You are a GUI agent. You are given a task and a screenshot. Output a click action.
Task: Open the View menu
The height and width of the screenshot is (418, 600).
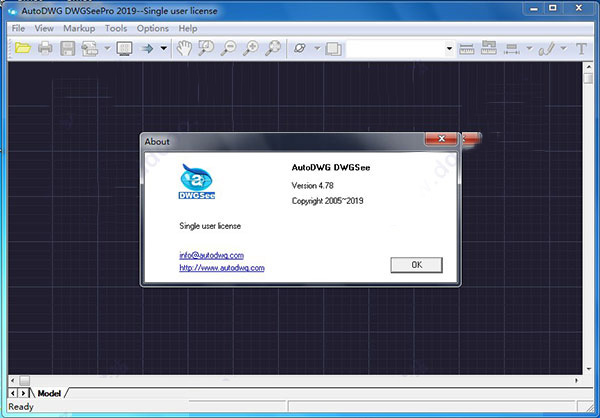point(44,29)
